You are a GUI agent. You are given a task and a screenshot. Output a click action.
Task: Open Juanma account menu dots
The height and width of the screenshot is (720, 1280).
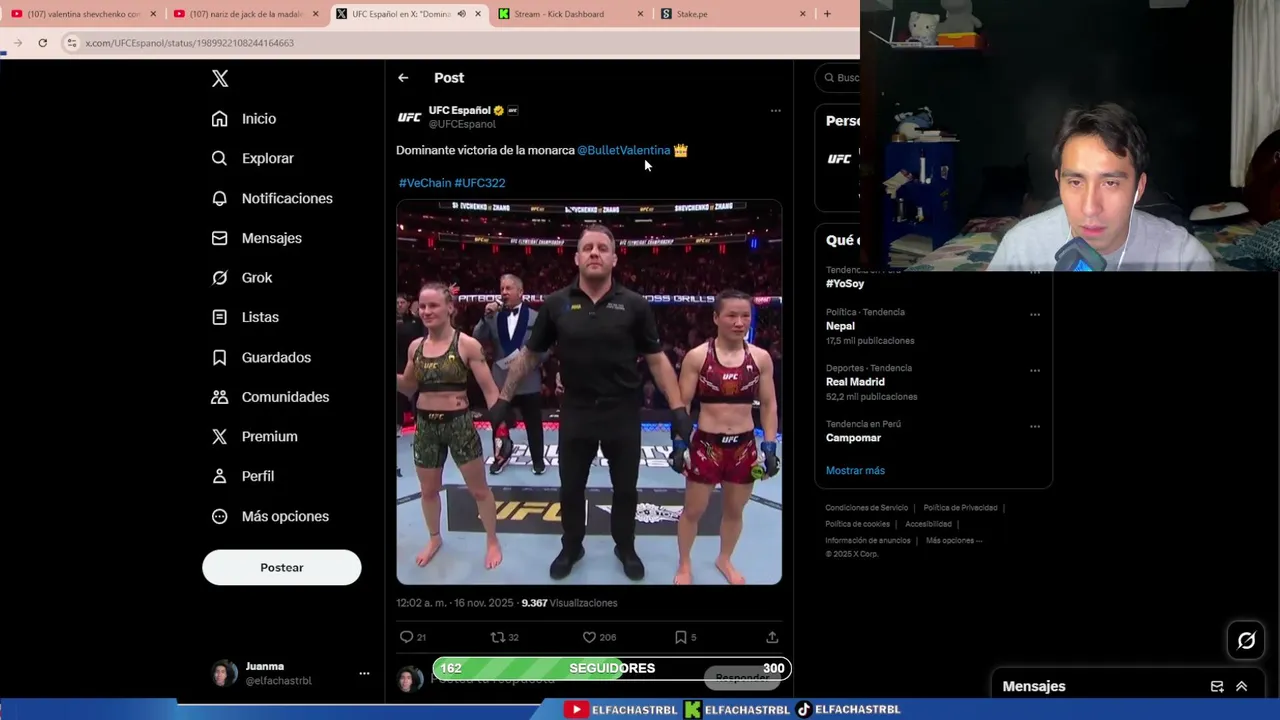click(x=364, y=674)
